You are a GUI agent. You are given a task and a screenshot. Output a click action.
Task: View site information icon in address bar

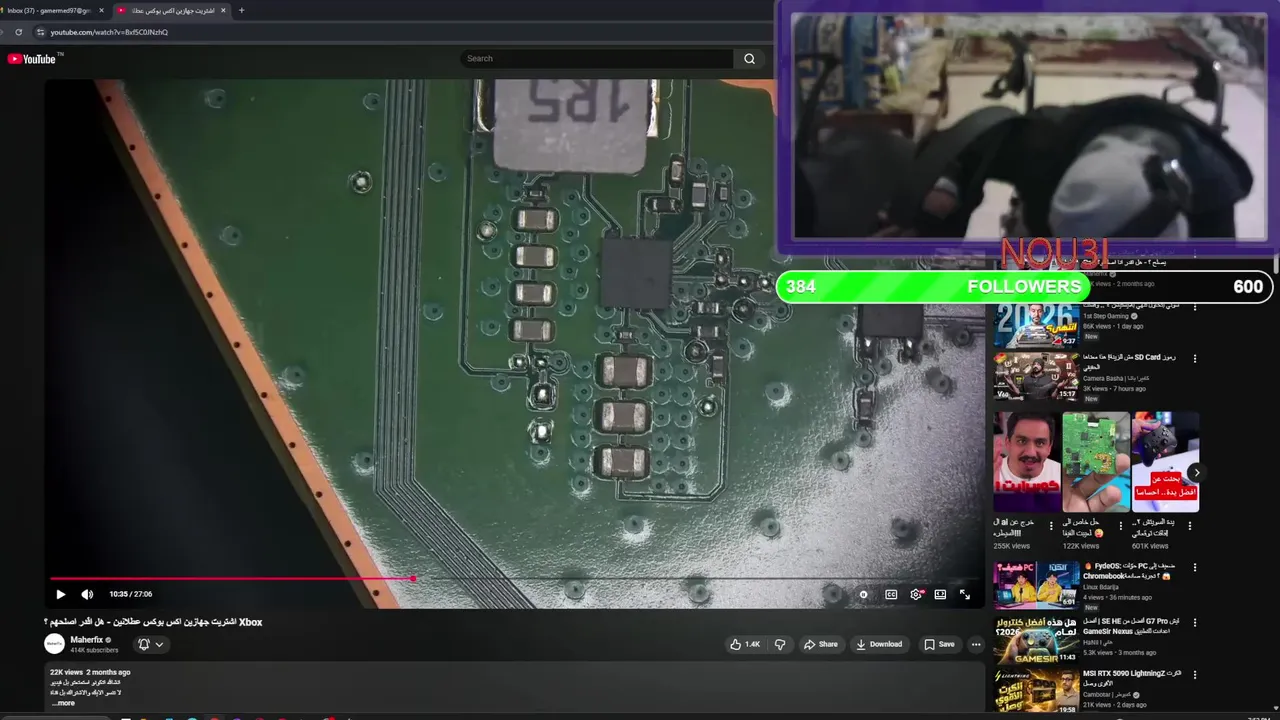click(40, 32)
